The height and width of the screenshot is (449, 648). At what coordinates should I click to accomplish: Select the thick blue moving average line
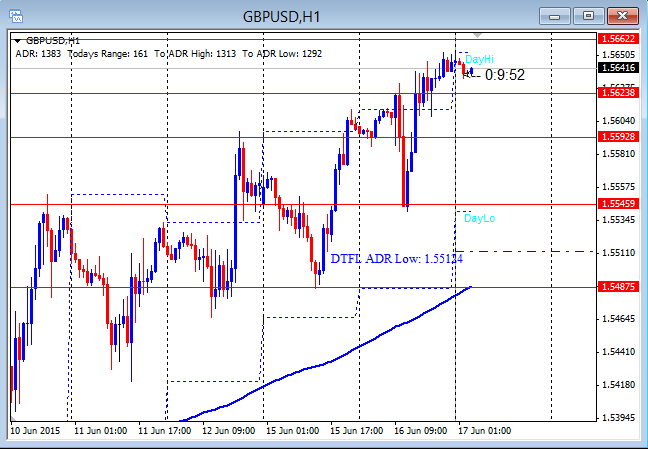point(331,361)
